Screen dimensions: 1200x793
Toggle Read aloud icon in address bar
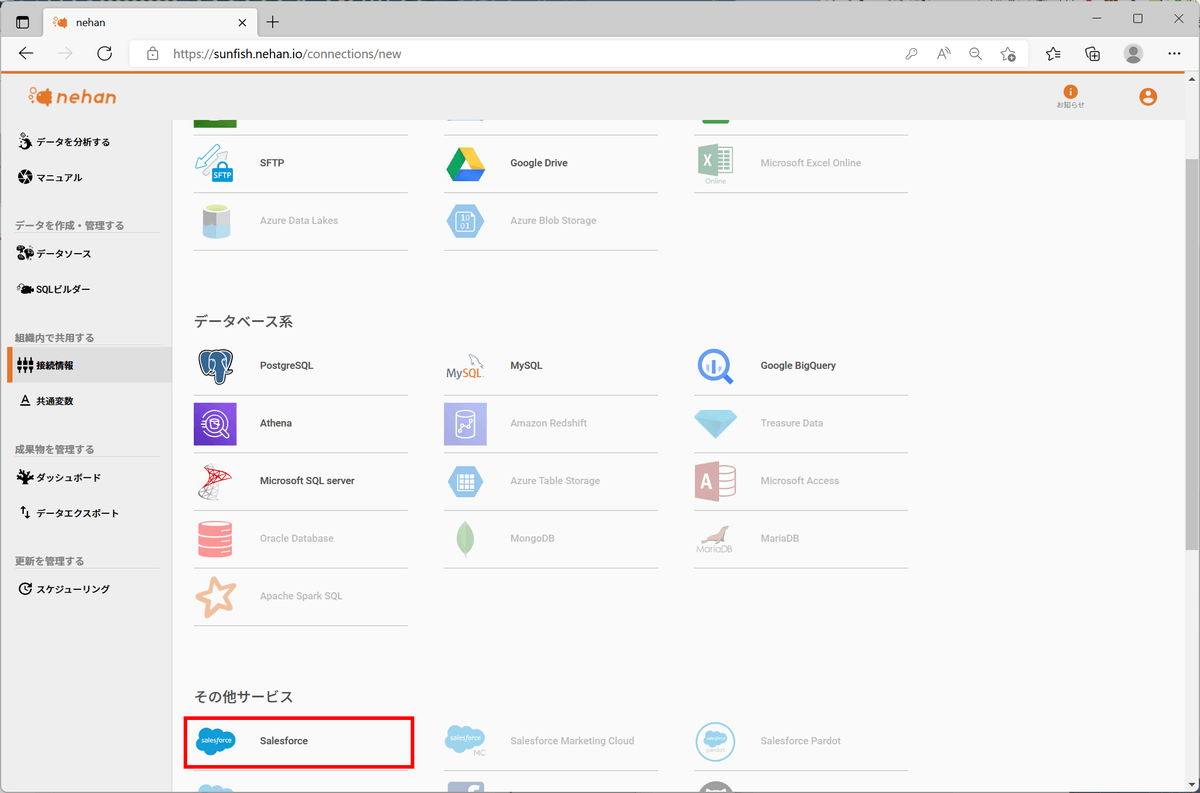[943, 54]
